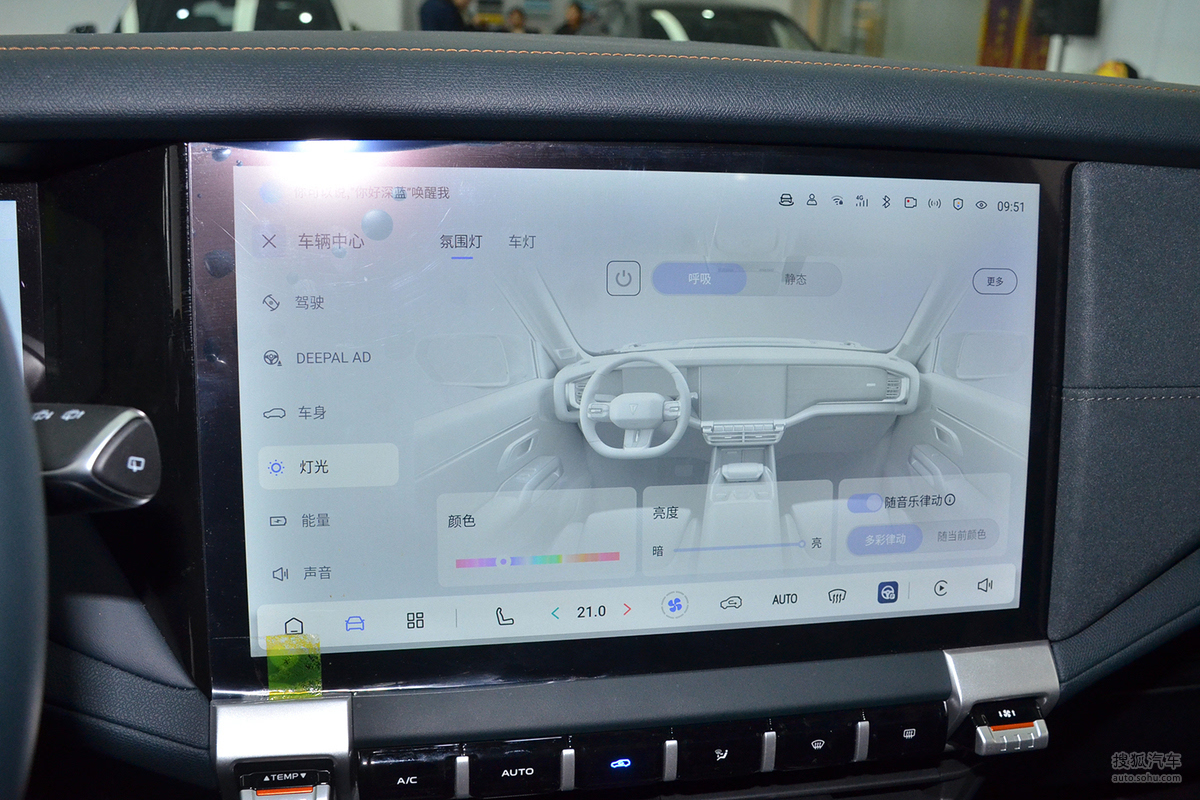Switch to the 车灯 tab

[521, 242]
